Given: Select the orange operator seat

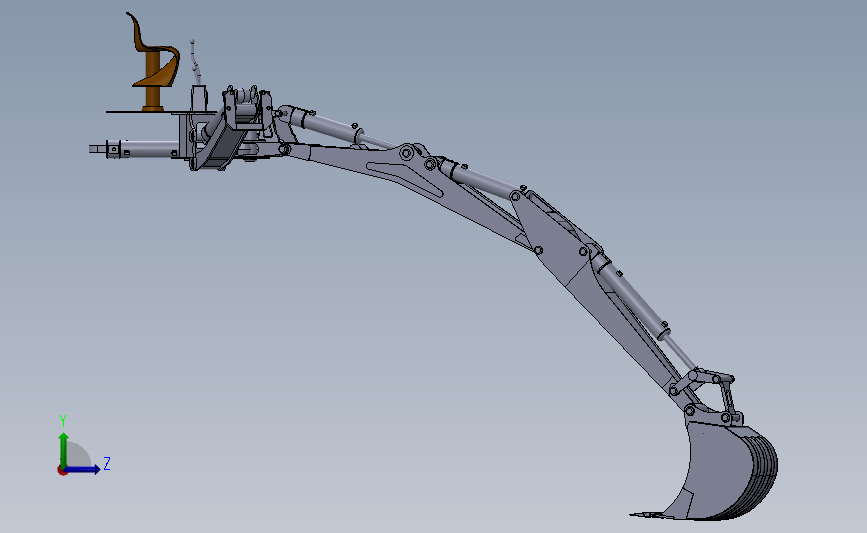Looking at the screenshot, I should [x=154, y=61].
